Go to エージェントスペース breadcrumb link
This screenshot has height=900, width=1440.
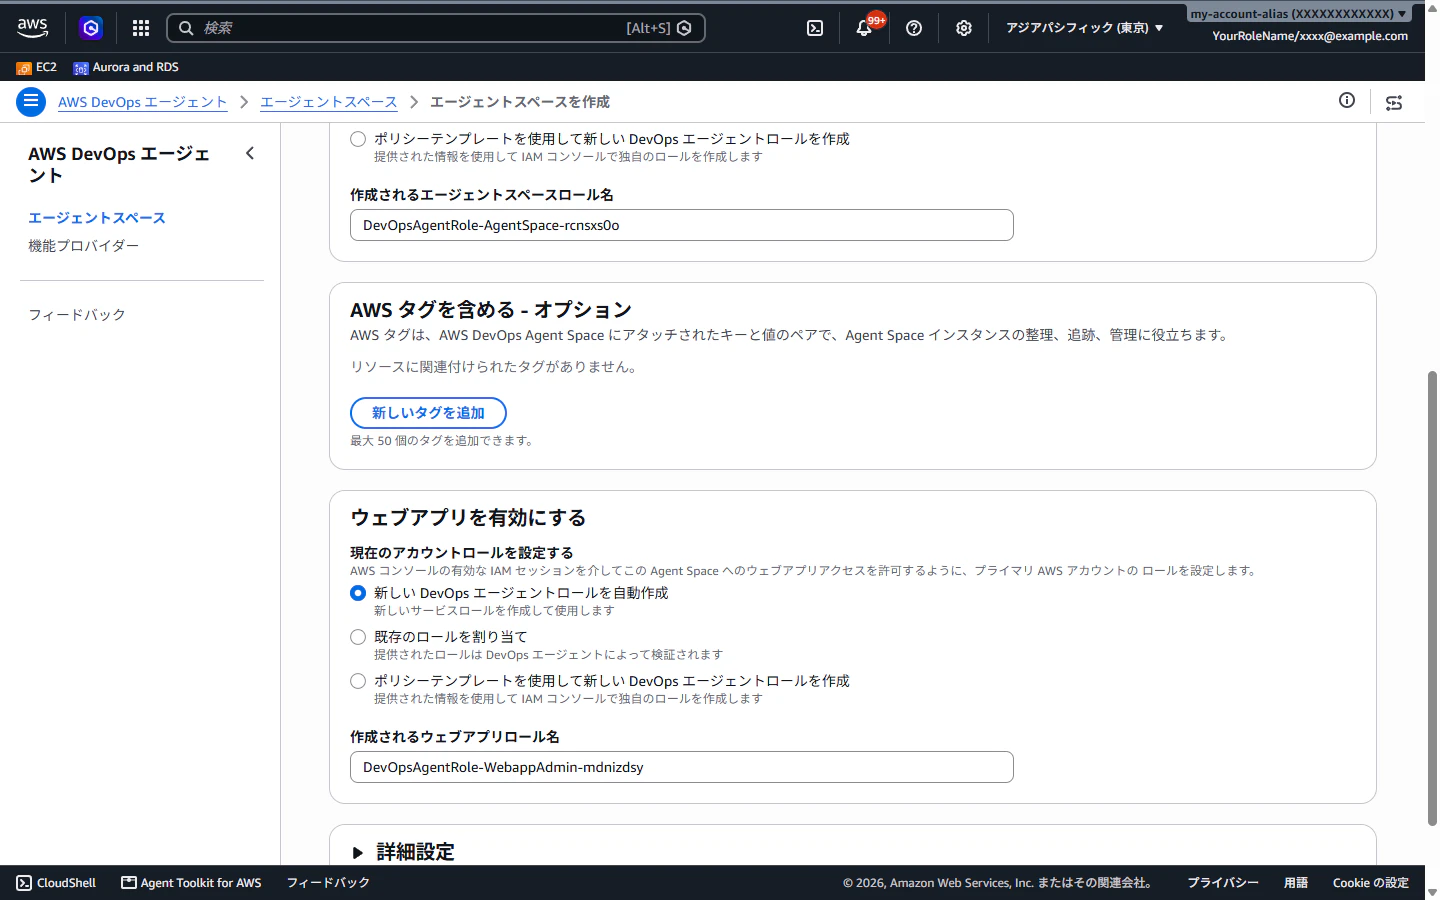point(328,102)
